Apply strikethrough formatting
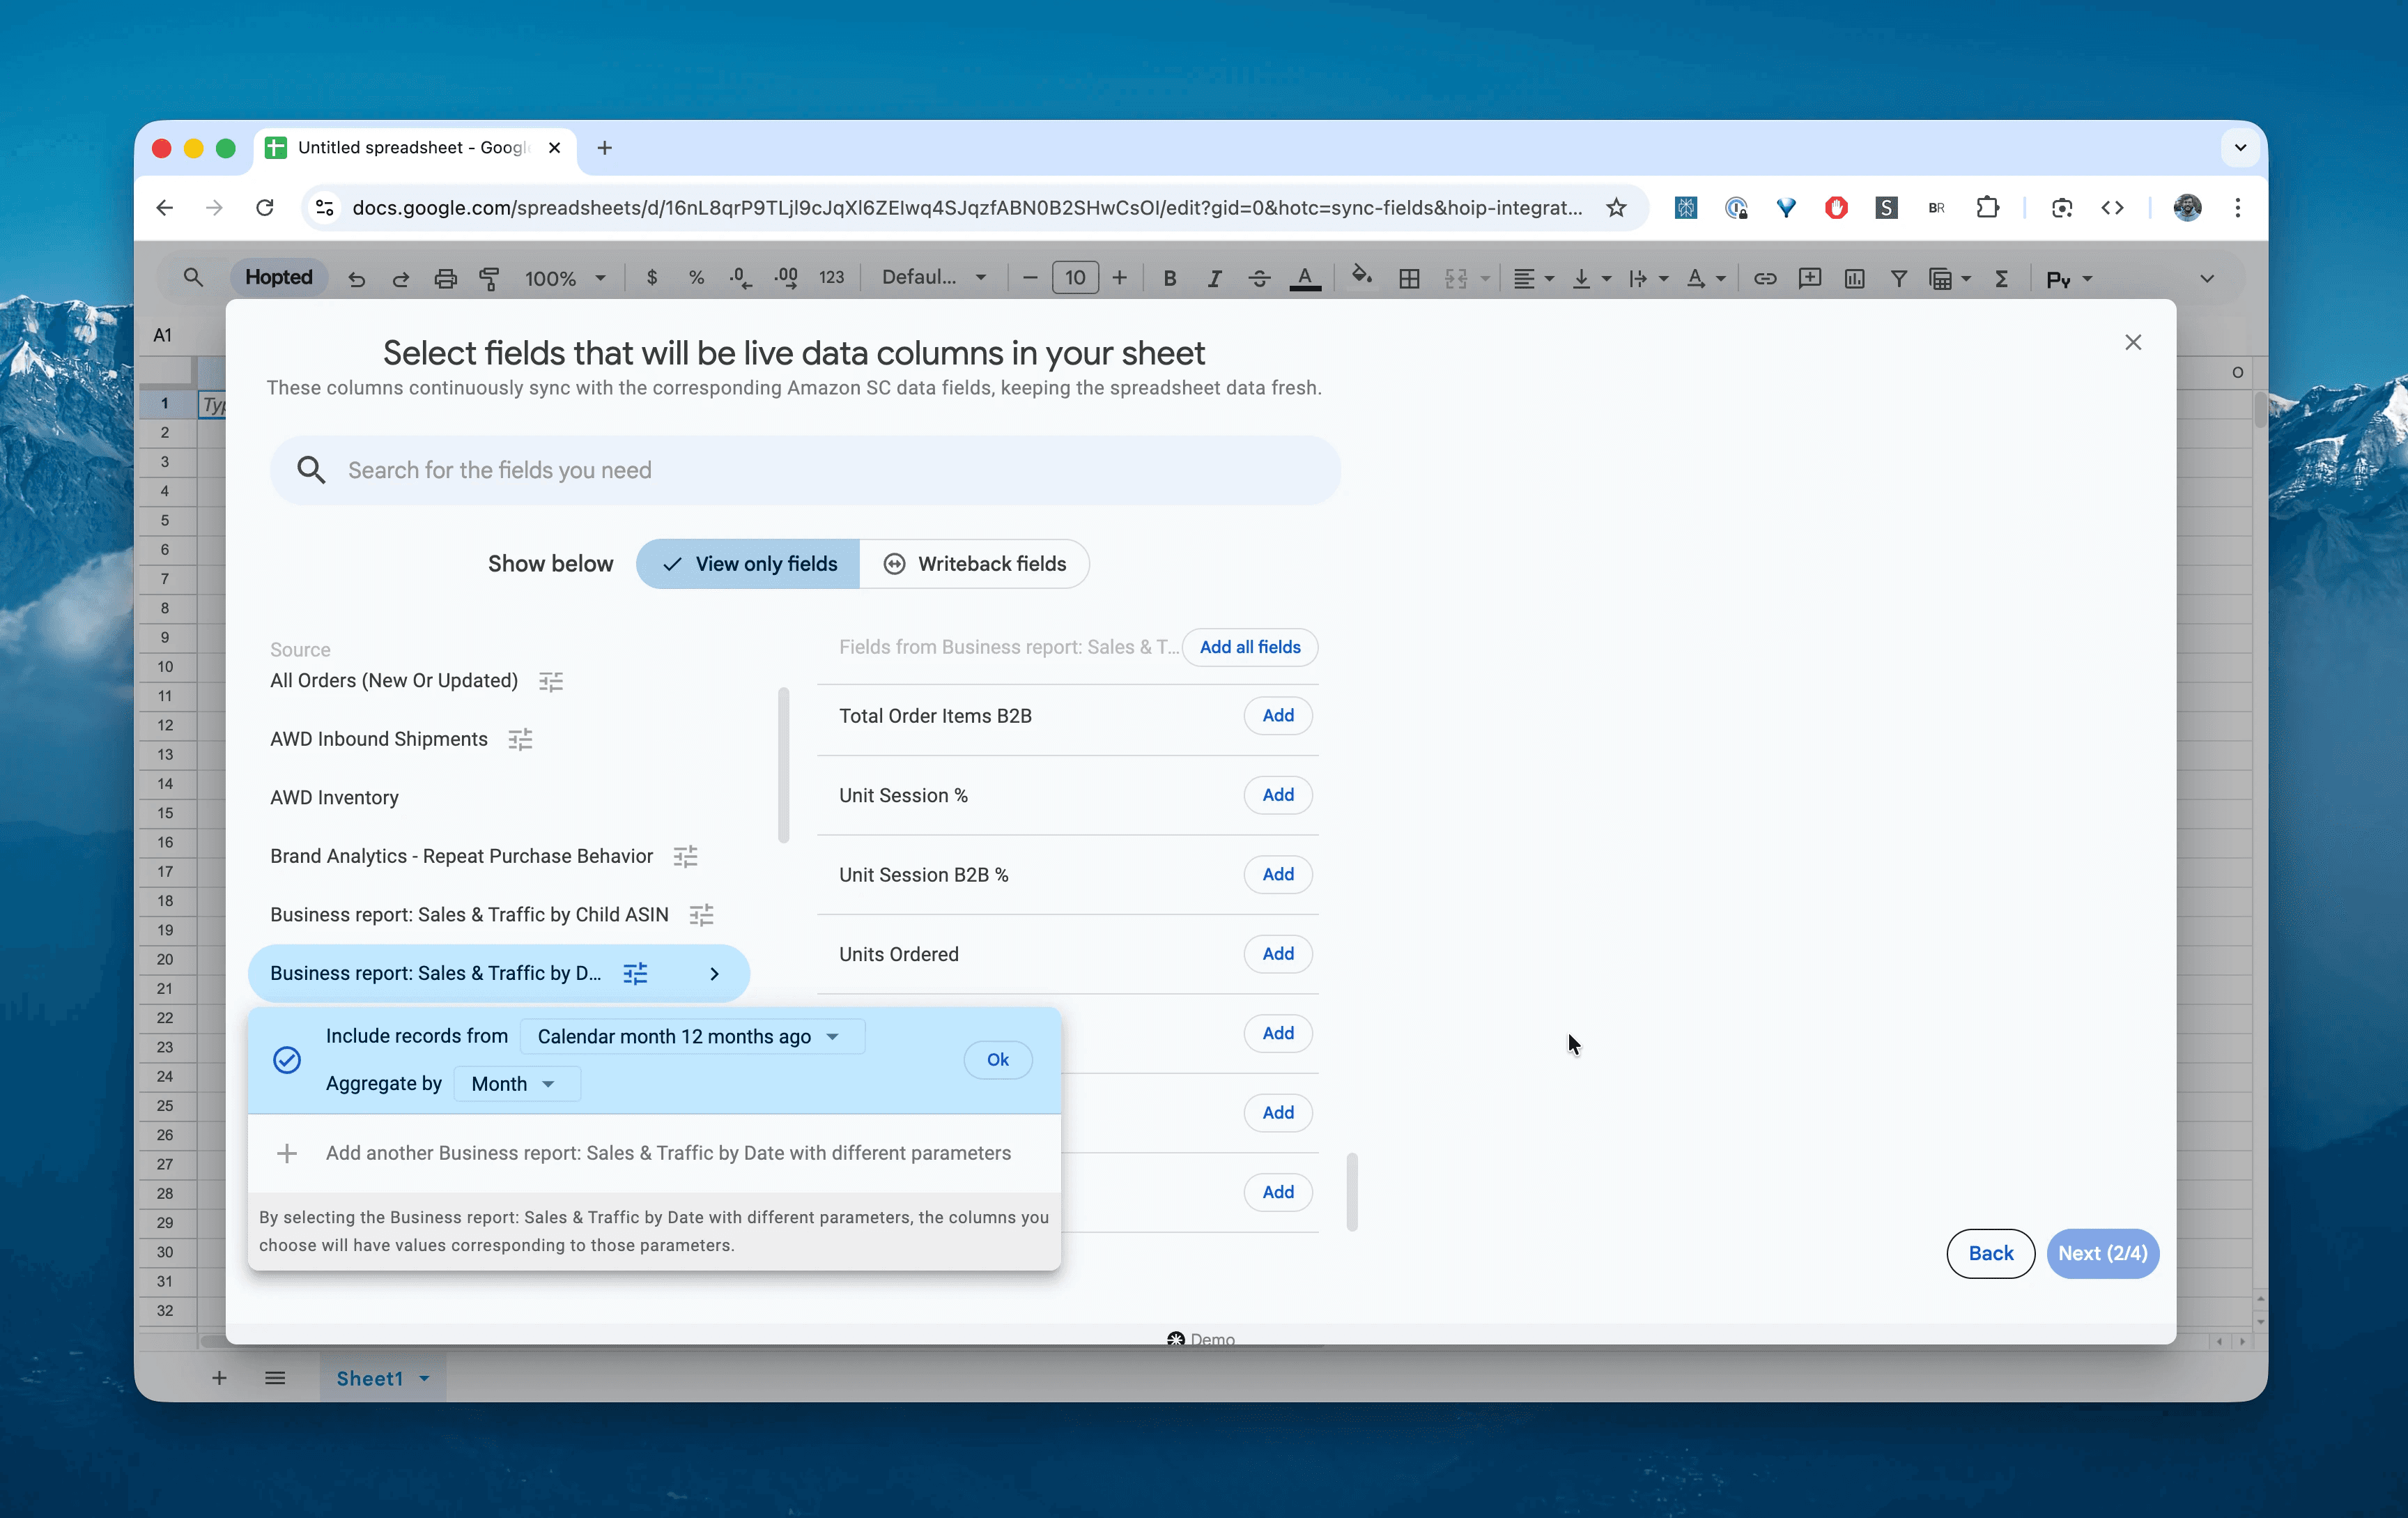The width and height of the screenshot is (2408, 1518). coord(1259,279)
